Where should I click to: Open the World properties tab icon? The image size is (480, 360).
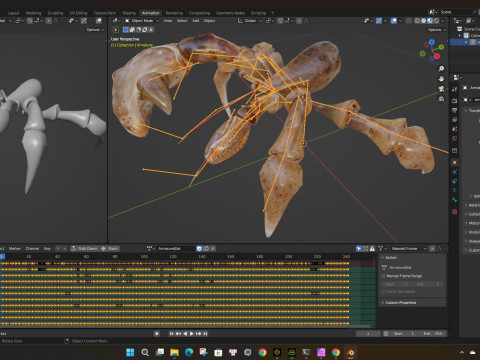pyautogui.click(x=455, y=138)
